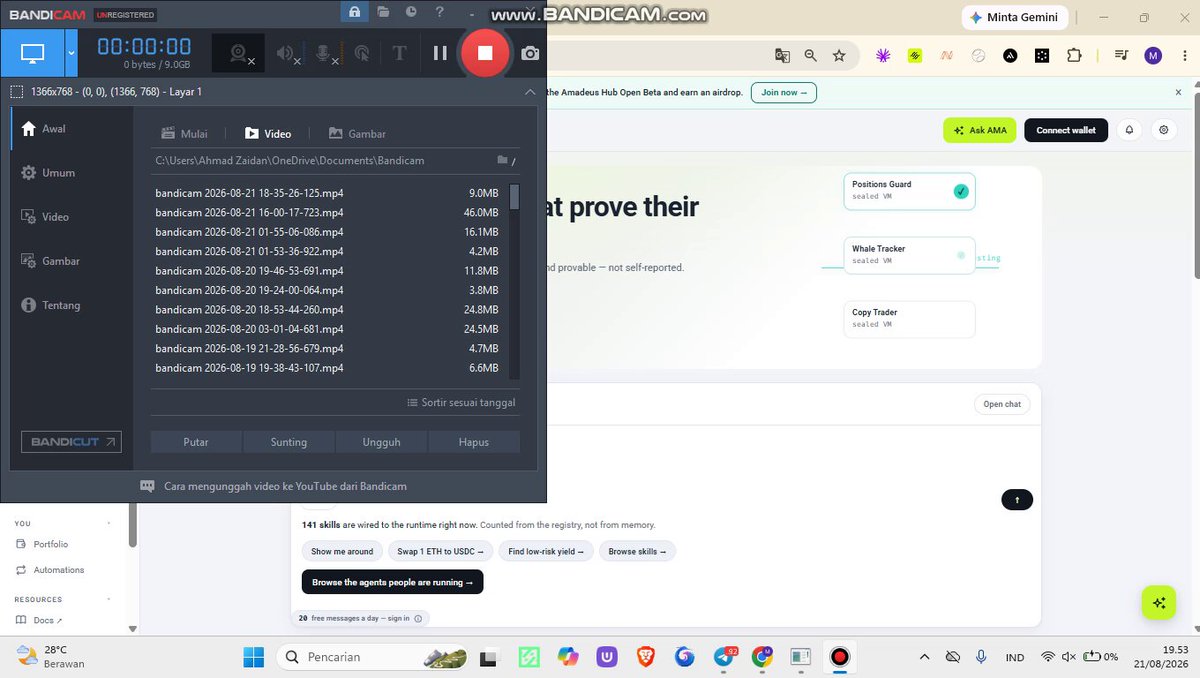Dismiss the Open Beta banner
The image size is (1200, 678).
1178,92
